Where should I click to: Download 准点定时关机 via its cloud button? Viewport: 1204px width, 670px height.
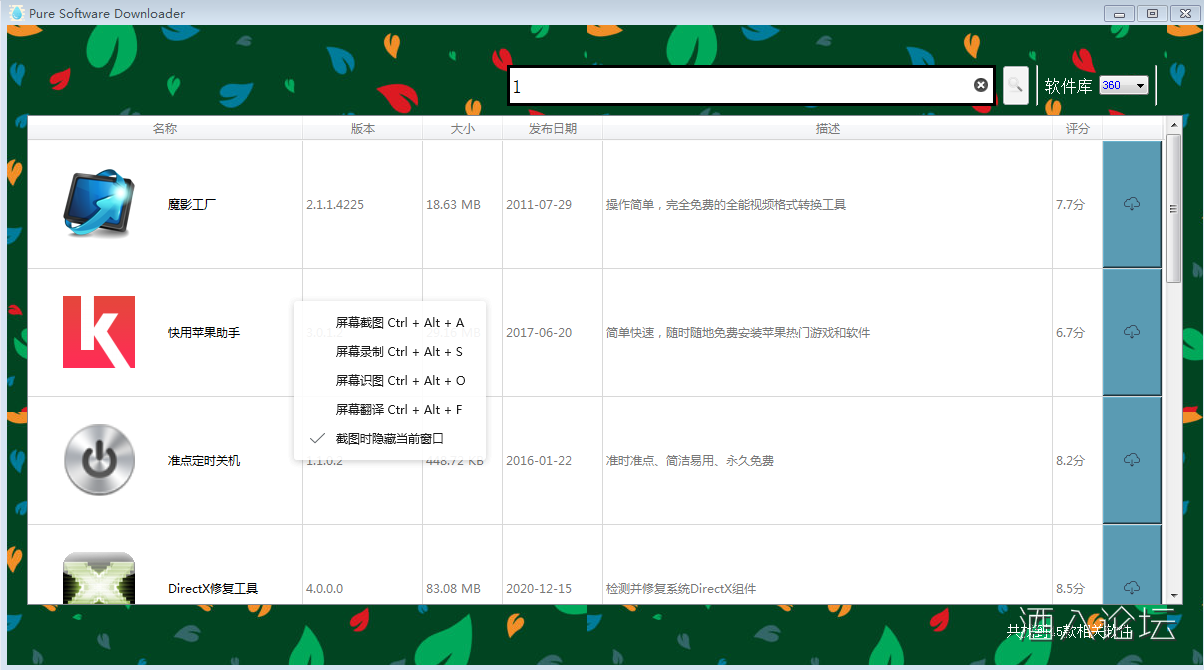point(1131,460)
